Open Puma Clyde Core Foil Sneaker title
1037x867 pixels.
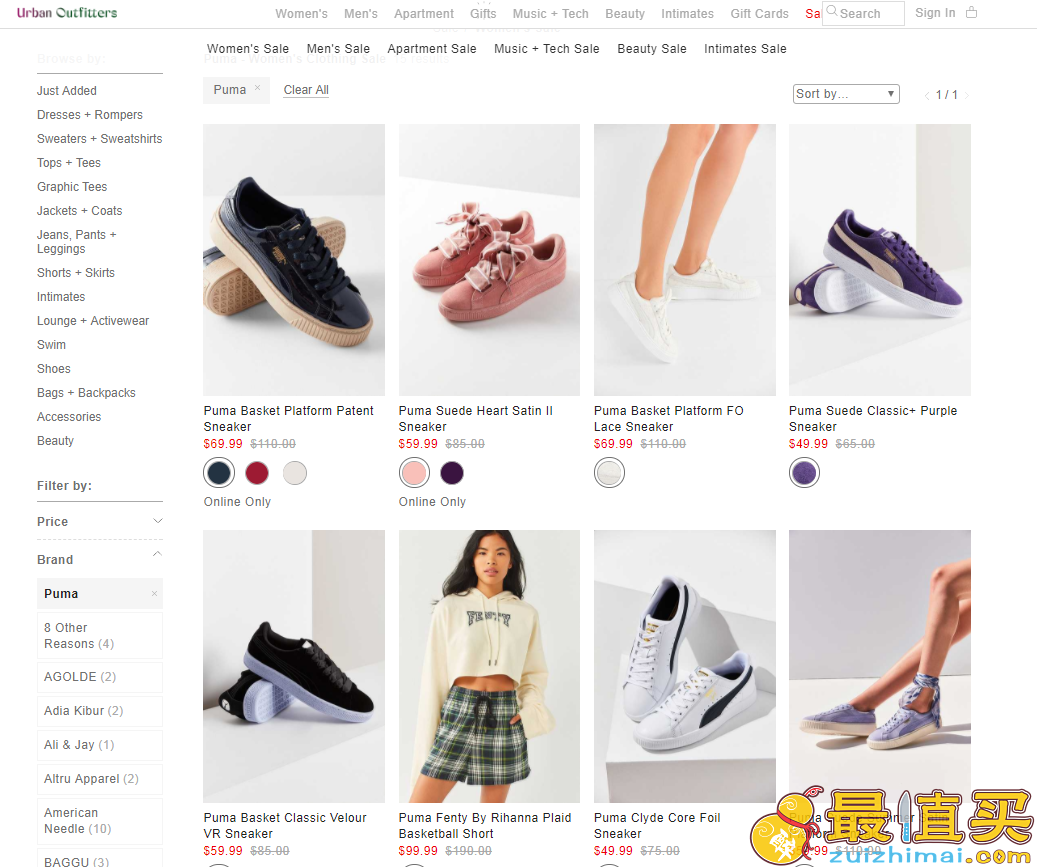[x=657, y=825]
